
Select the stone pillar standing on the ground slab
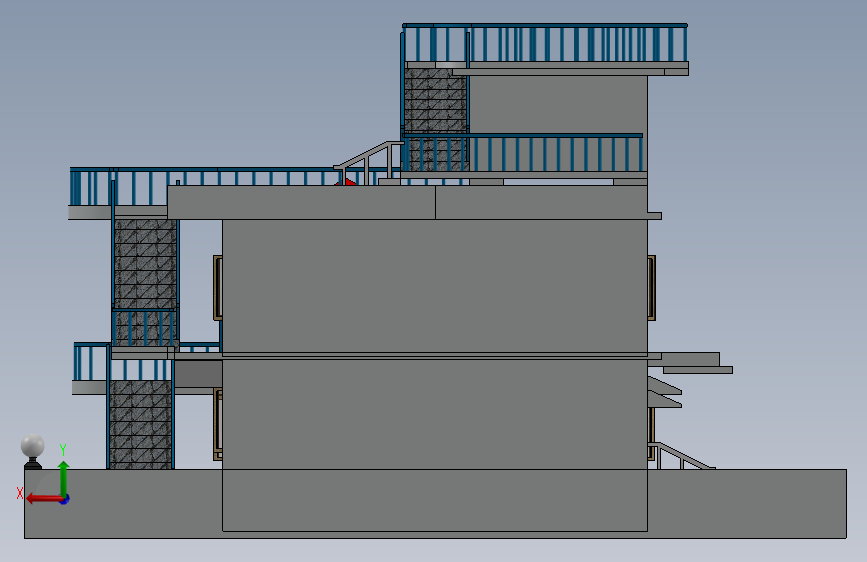point(140,424)
